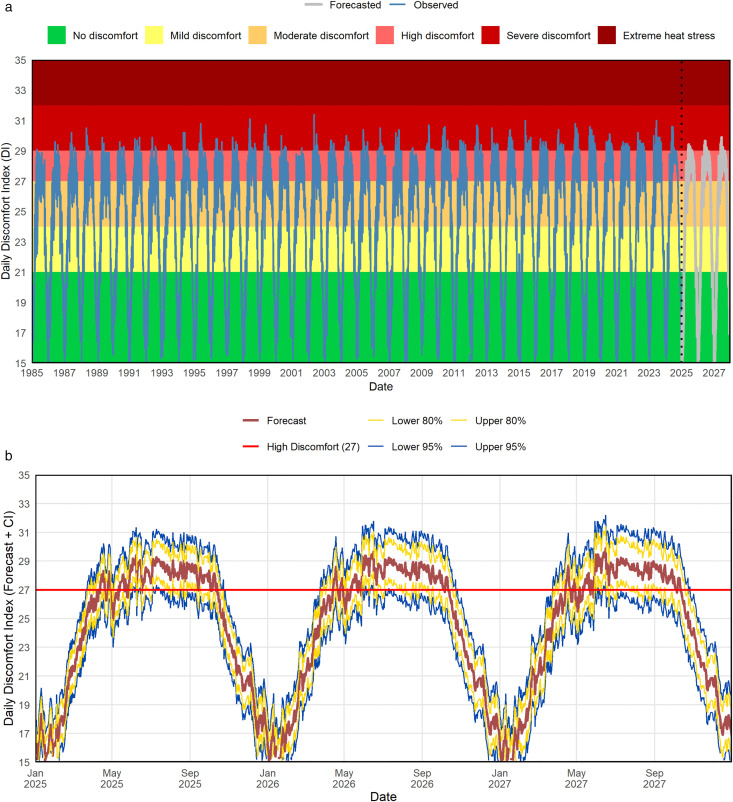Click the "May 2025" tick label in panel b

pyautogui.click(x=112, y=778)
